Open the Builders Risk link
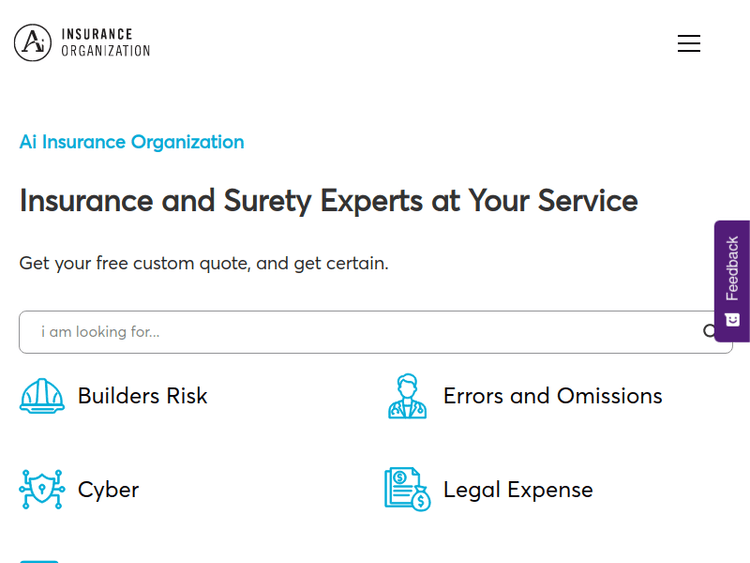The image size is (750, 563). coord(142,396)
